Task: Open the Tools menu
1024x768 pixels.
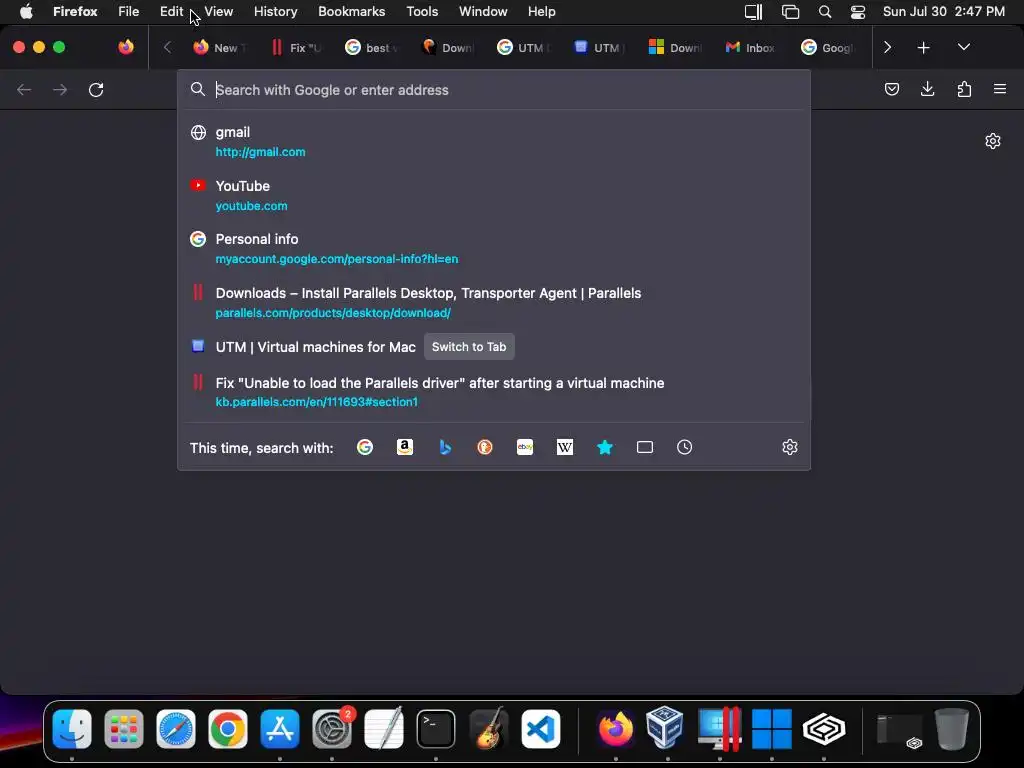Action: pos(422,12)
